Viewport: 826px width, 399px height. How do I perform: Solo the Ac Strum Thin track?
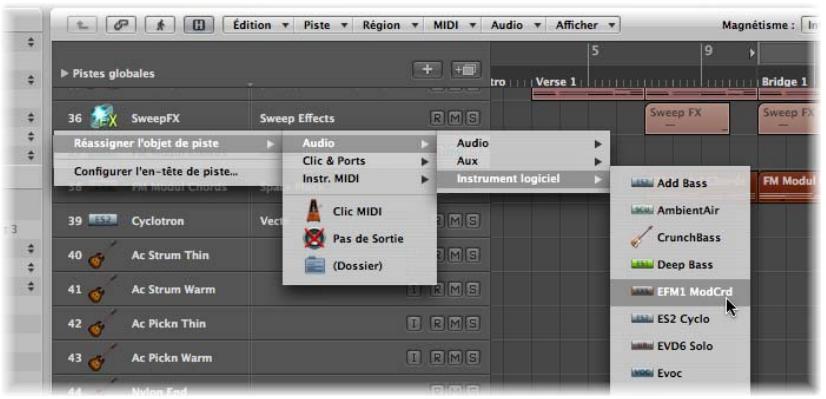pos(472,256)
